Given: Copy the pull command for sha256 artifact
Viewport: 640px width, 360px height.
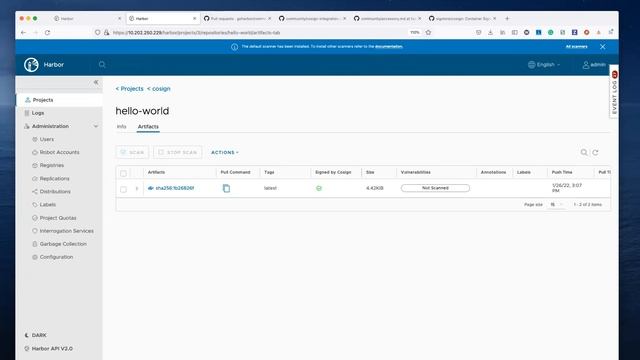Looking at the screenshot, I should 226,188.
